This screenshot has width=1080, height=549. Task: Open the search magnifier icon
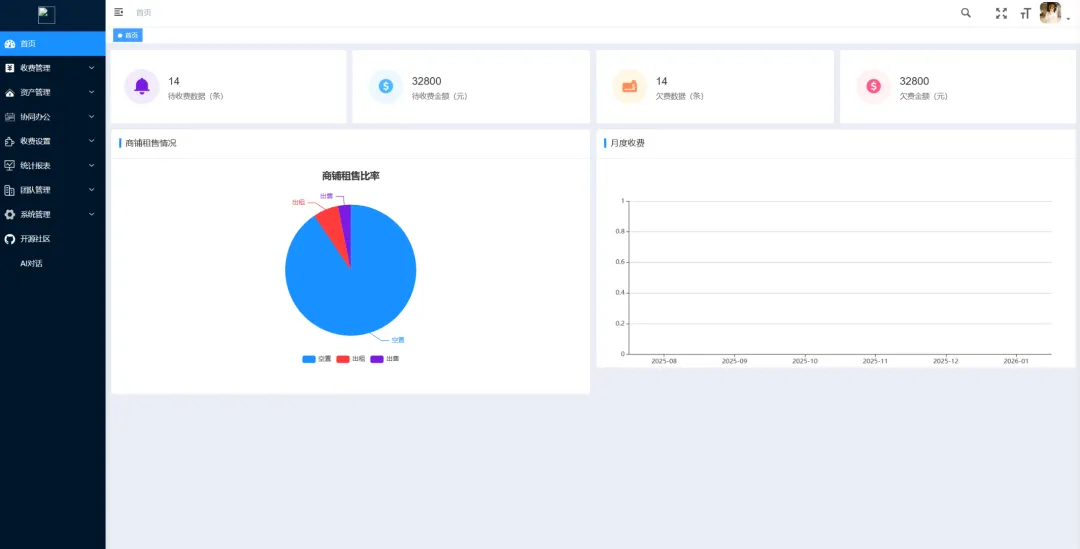966,12
